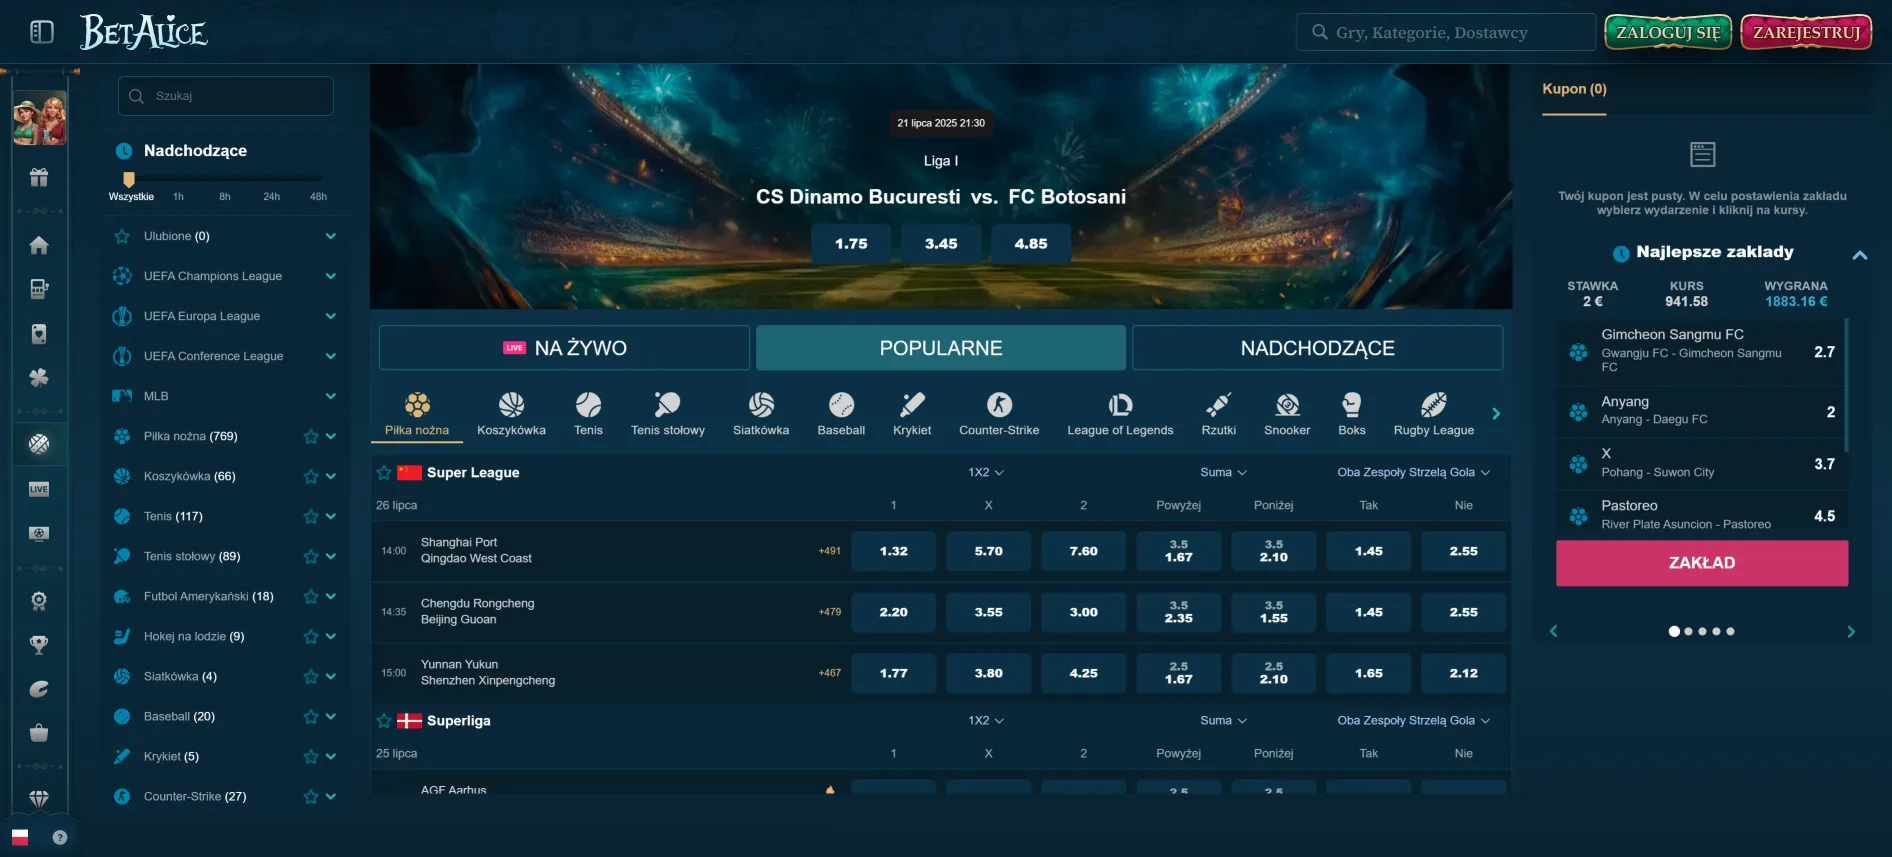
Task: Open the gift bonus icon in left rail
Action: (39, 178)
